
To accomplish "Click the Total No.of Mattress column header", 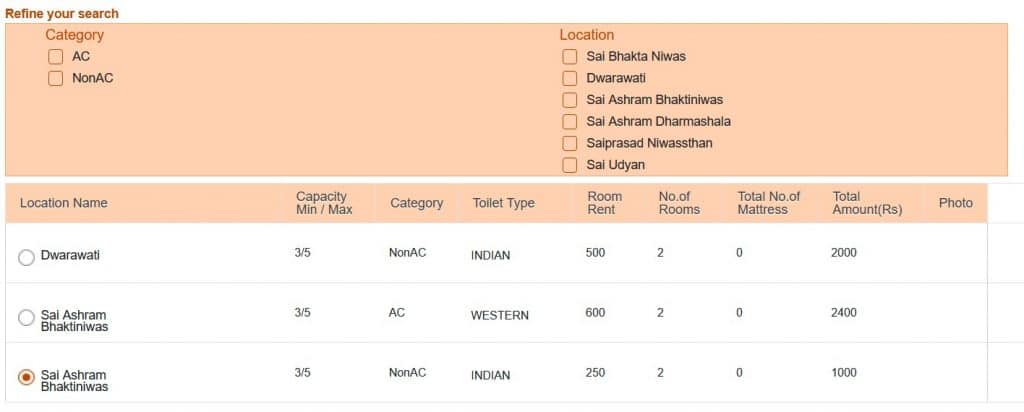I will click(769, 203).
